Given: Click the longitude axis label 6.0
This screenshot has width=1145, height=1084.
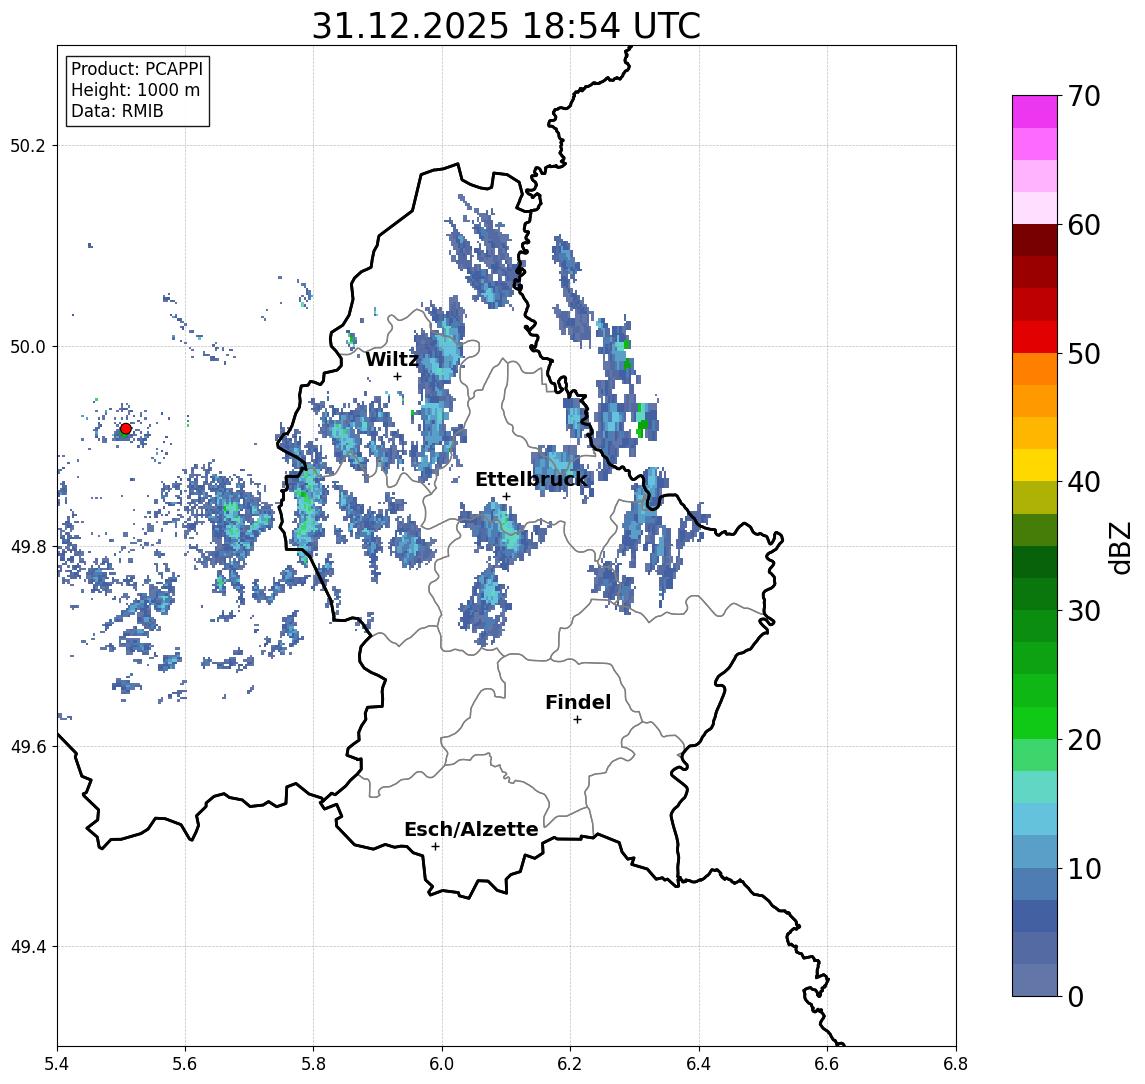Looking at the screenshot, I should tap(443, 1064).
